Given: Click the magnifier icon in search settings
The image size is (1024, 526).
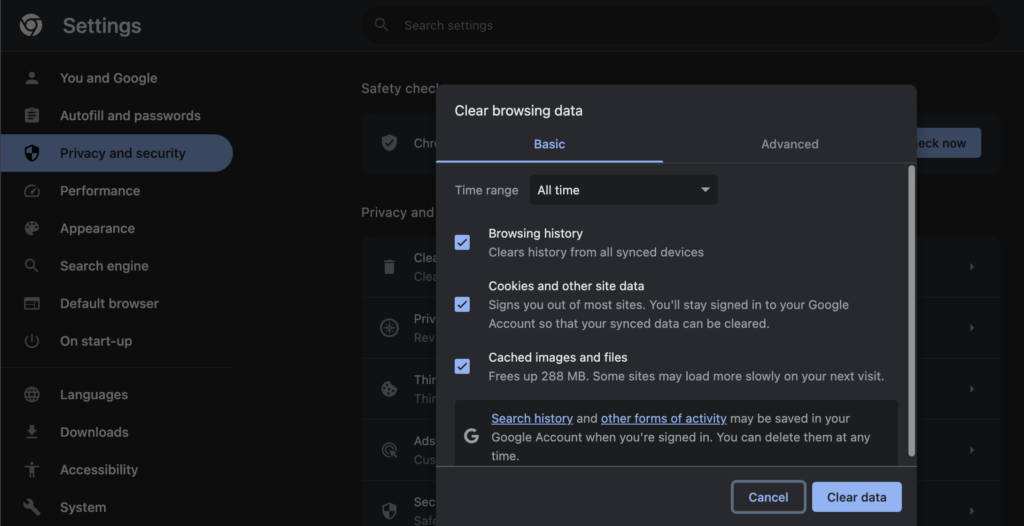Looking at the screenshot, I should [381, 25].
